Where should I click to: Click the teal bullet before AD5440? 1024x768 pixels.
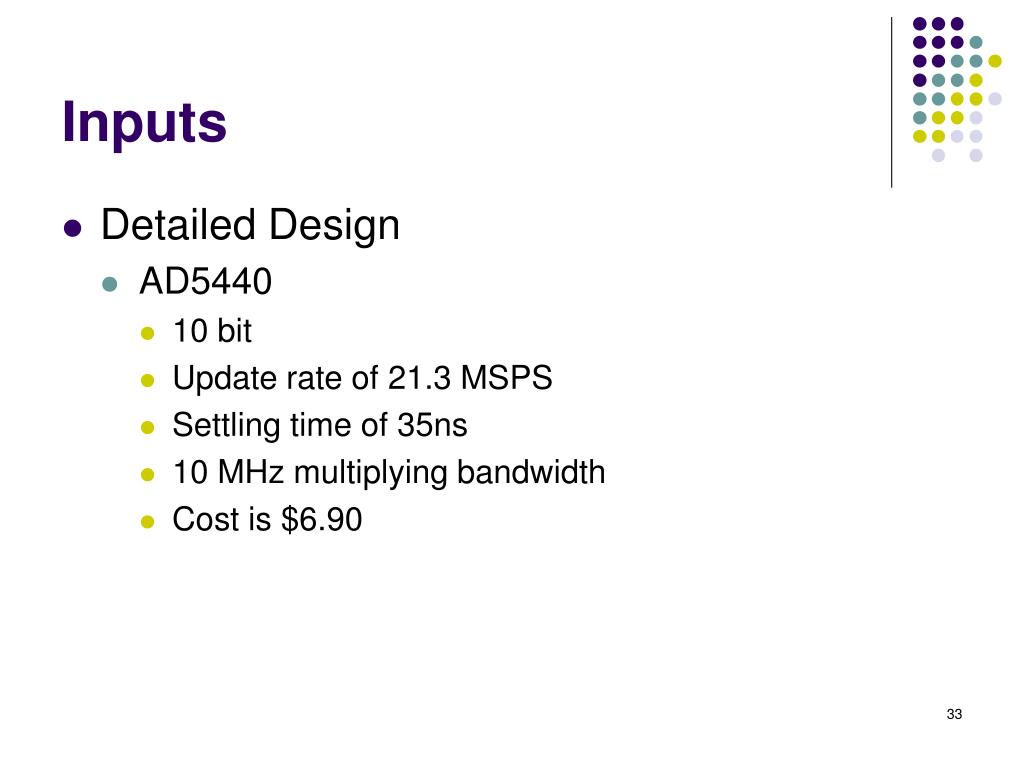click(110, 284)
